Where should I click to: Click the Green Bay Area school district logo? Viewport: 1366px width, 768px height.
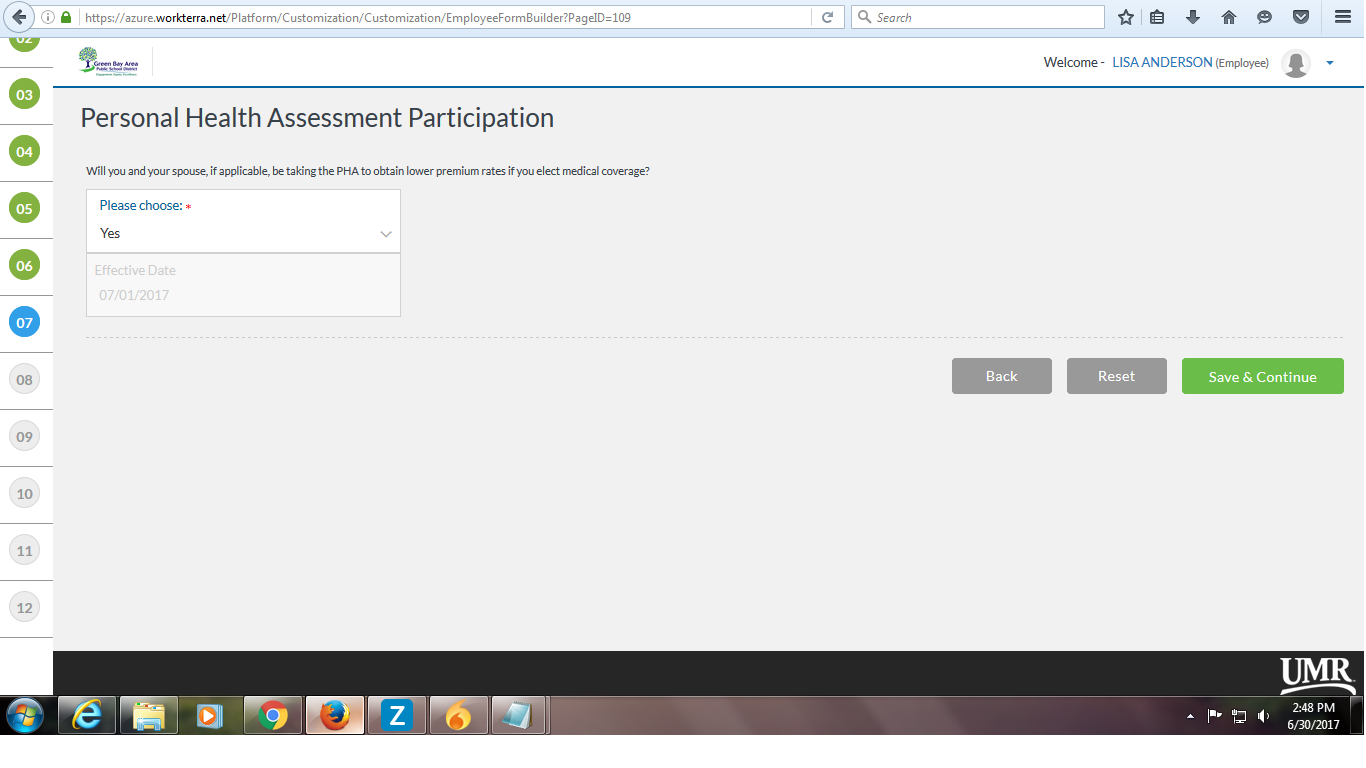pos(108,62)
